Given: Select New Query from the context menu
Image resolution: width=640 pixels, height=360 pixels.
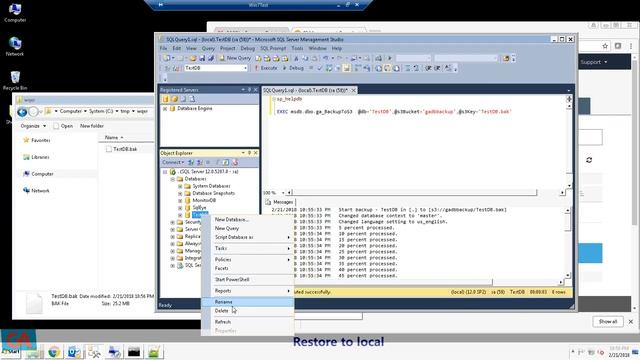Looking at the screenshot, I should click(247, 229).
